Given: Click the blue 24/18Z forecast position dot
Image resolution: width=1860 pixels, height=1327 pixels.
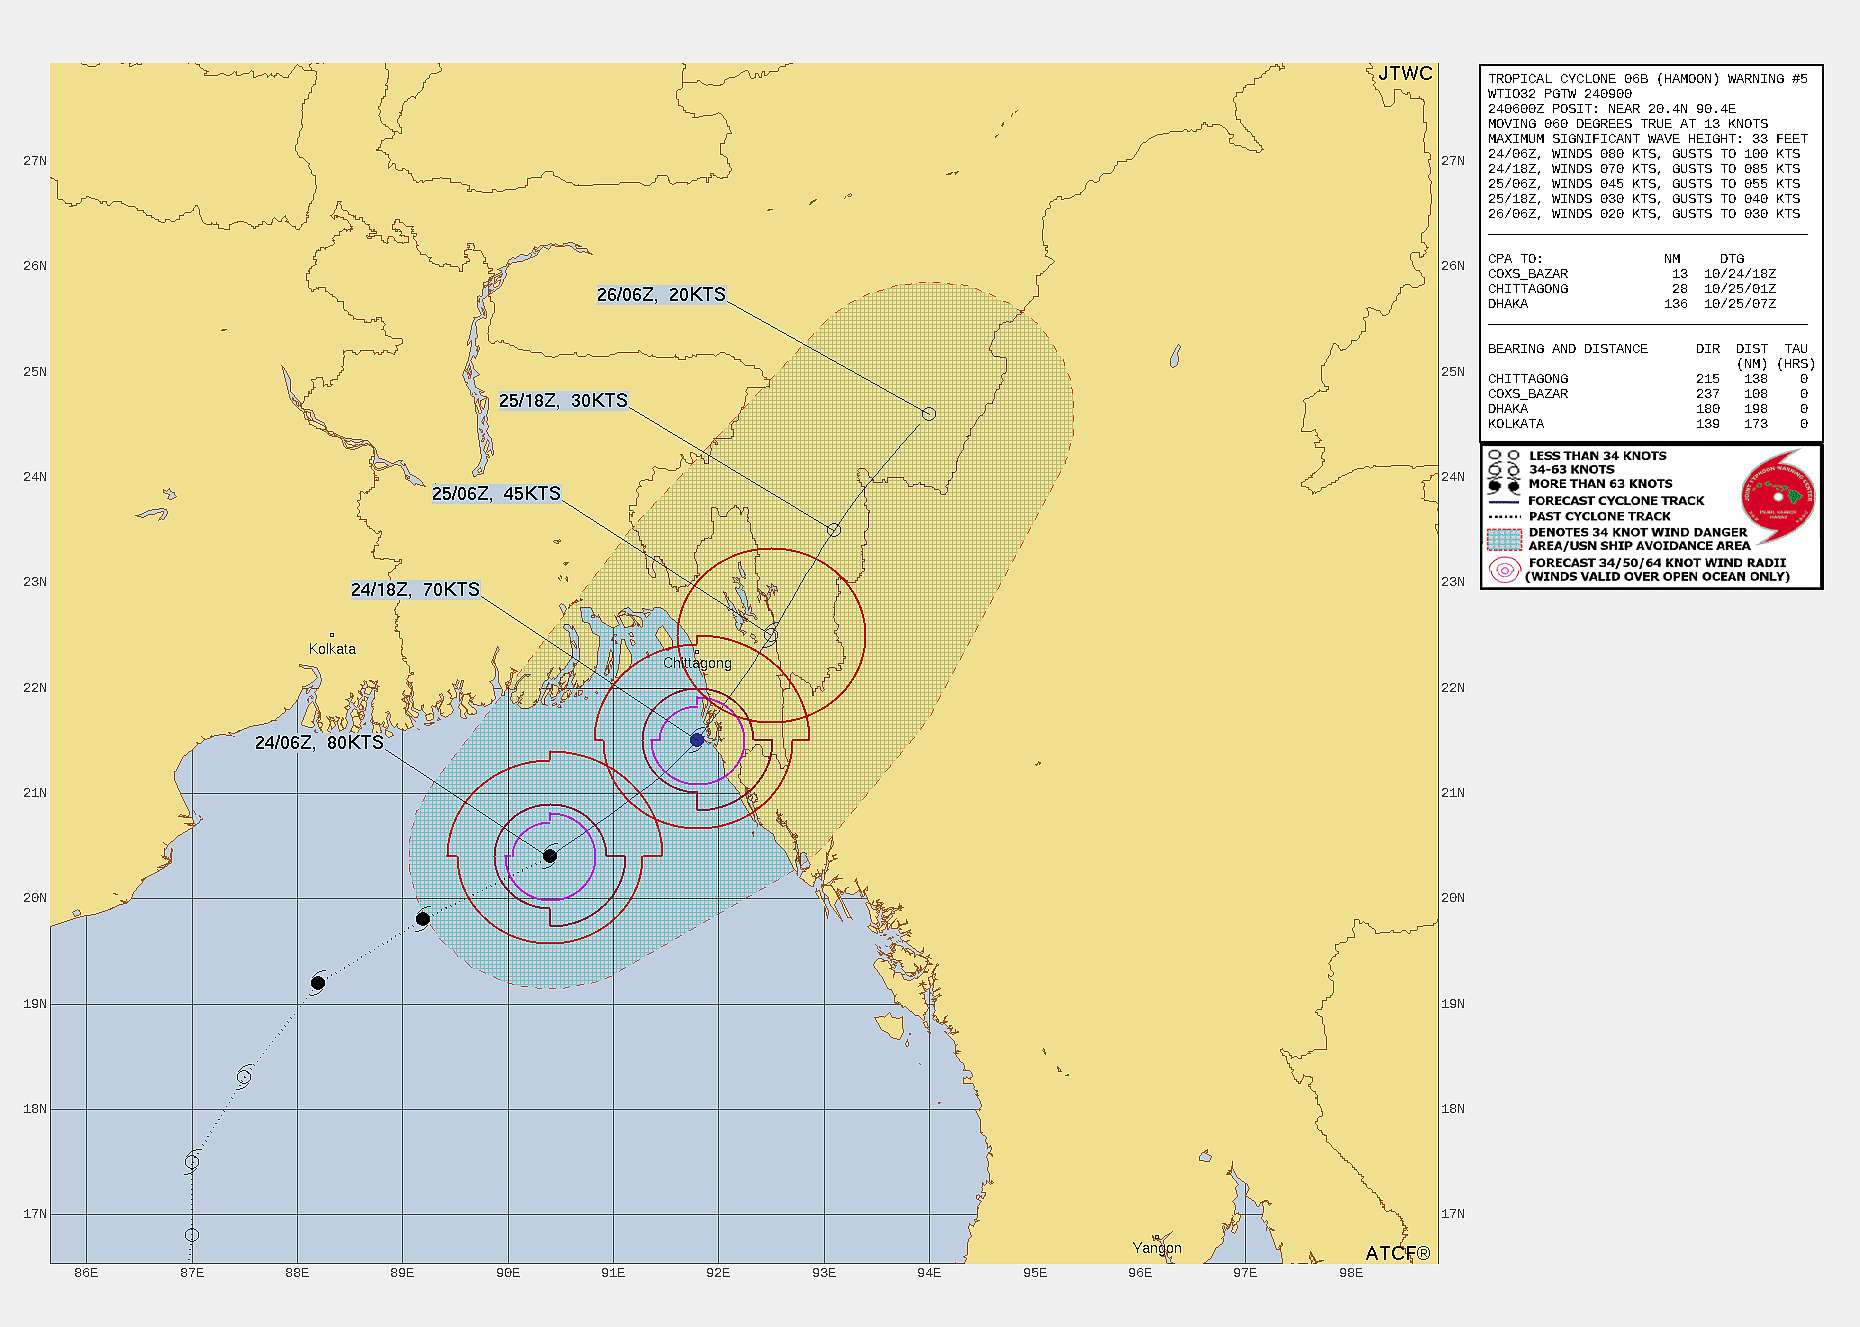Looking at the screenshot, I should click(x=697, y=740).
